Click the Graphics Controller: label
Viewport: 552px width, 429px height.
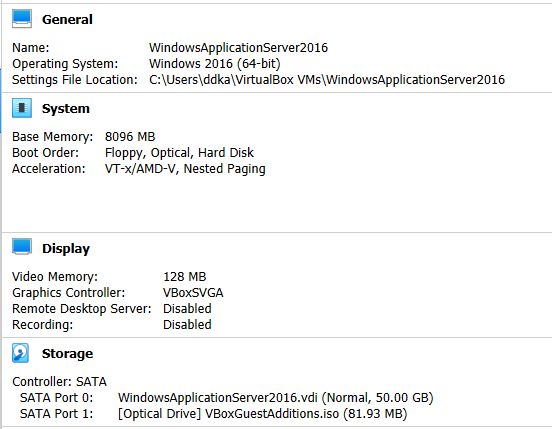click(x=69, y=293)
